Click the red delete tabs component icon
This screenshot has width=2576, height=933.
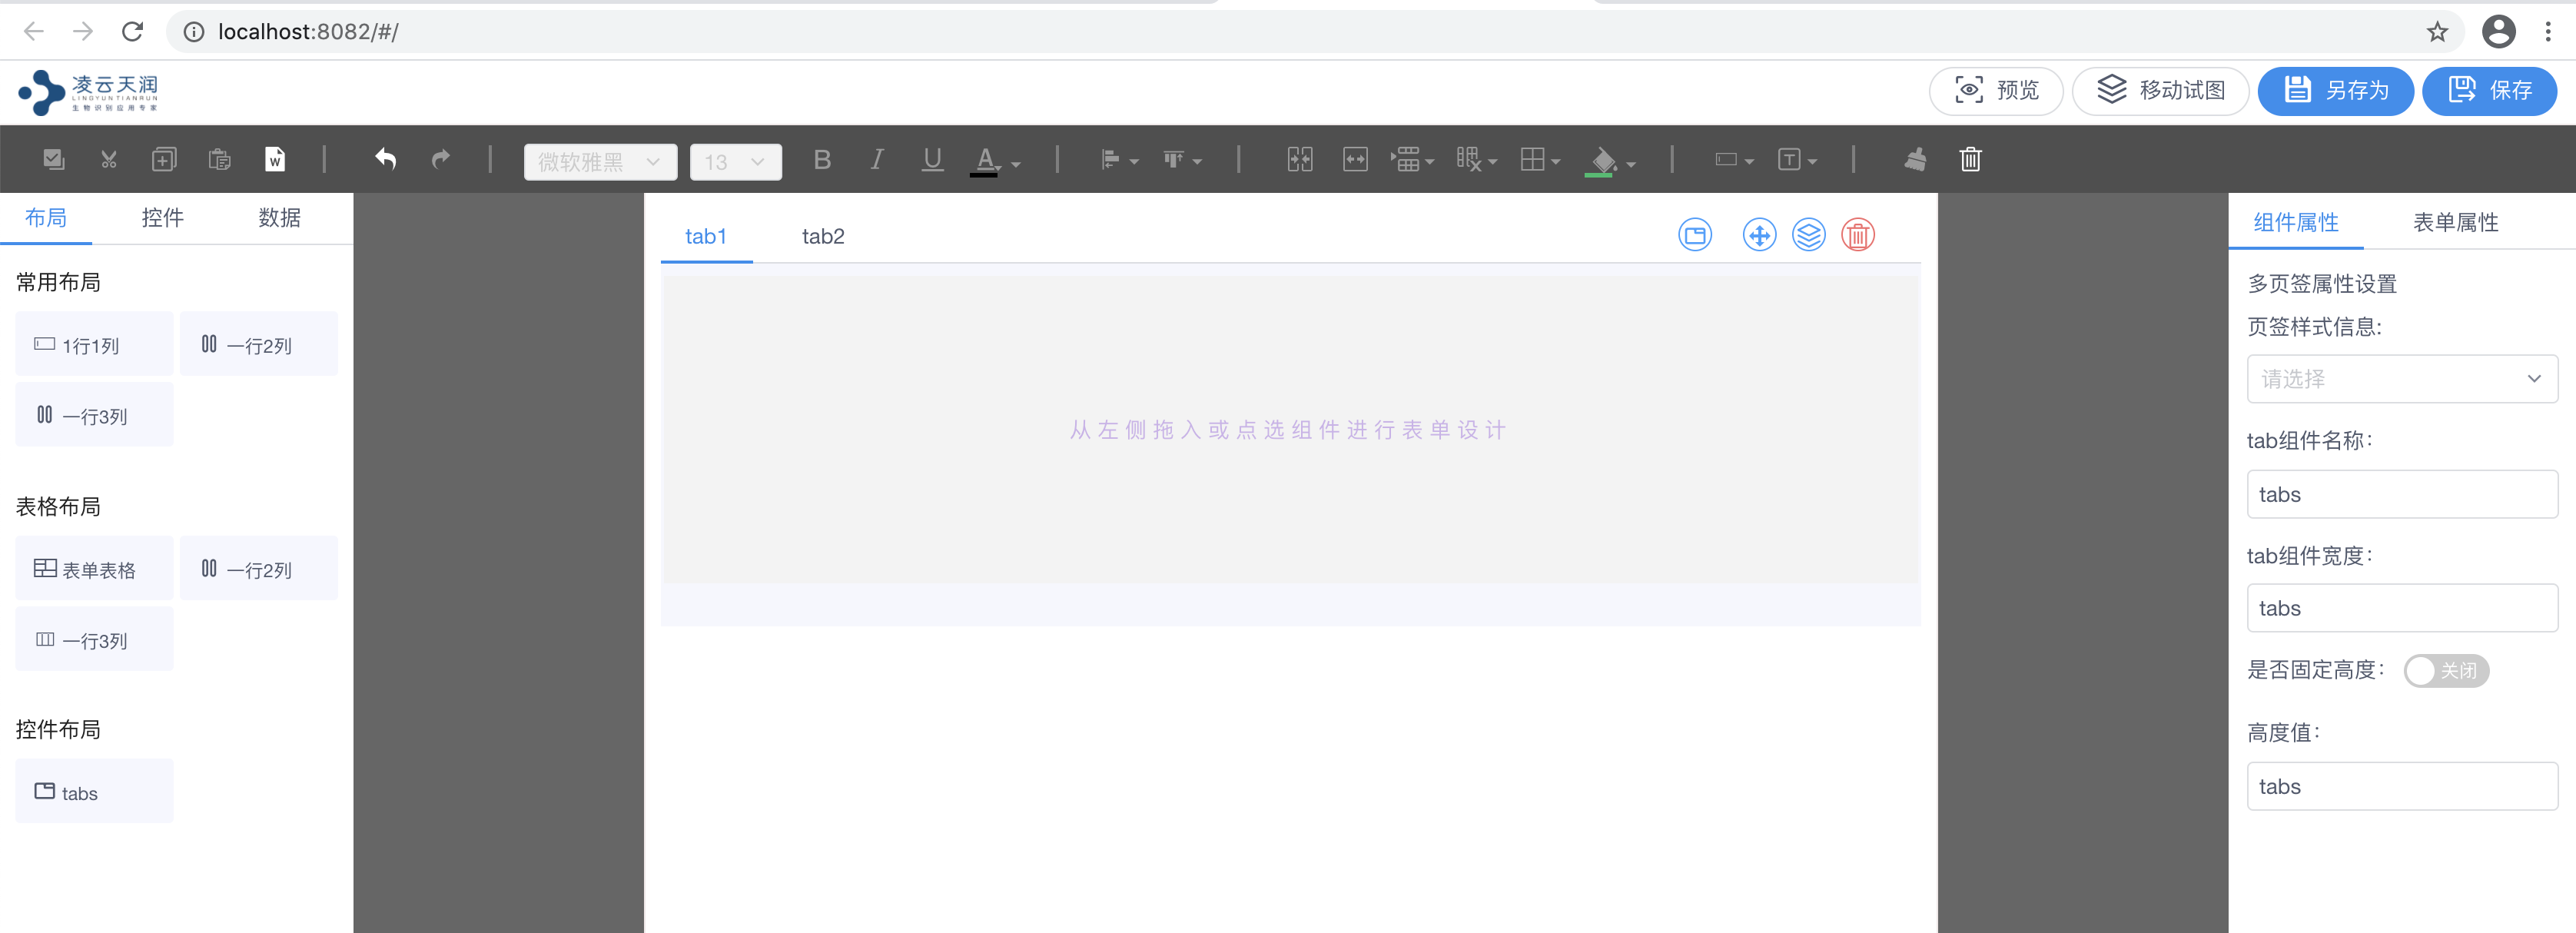pyautogui.click(x=1857, y=236)
